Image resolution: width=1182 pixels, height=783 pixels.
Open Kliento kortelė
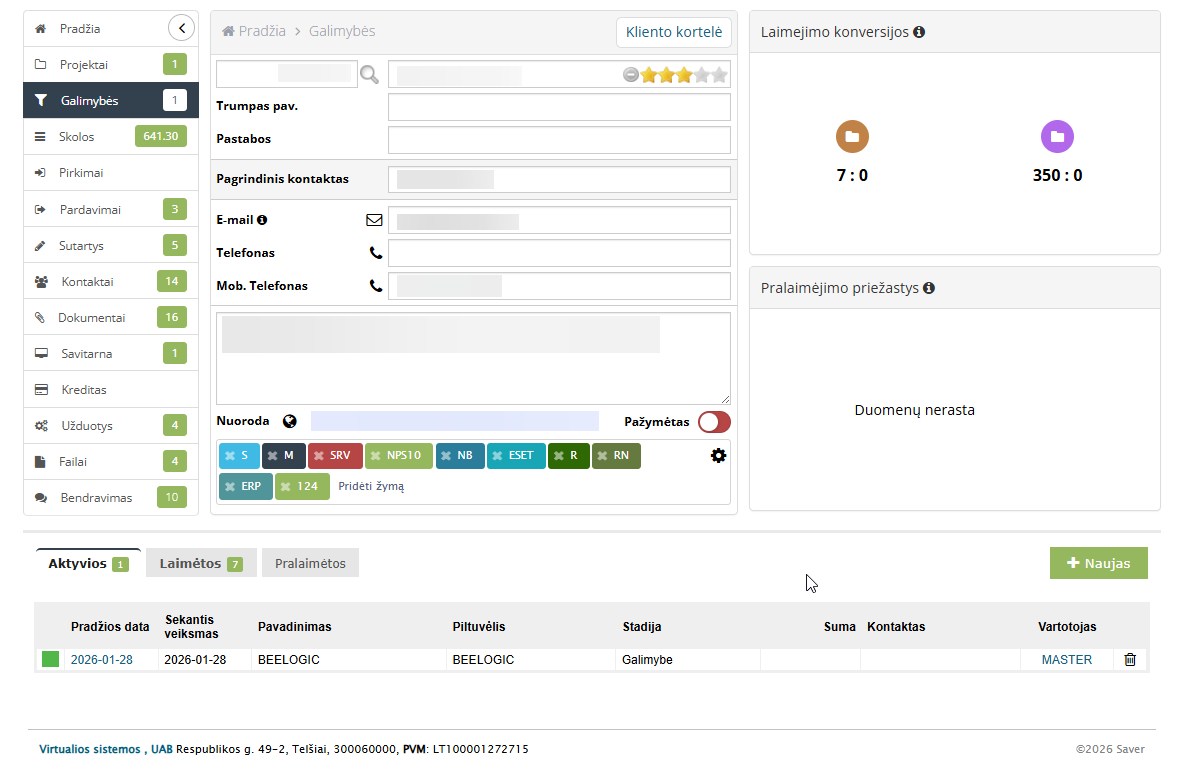(x=673, y=32)
